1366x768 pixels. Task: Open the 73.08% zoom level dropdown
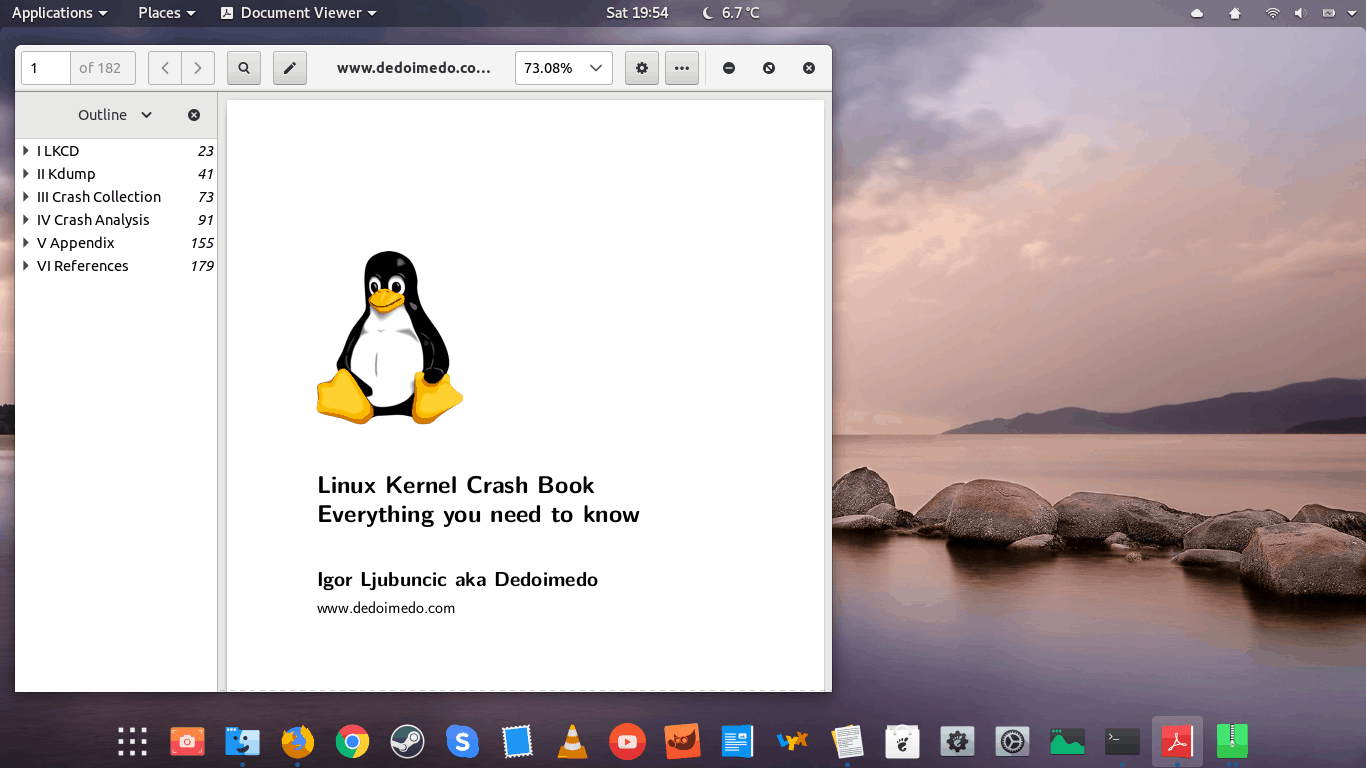tap(564, 68)
